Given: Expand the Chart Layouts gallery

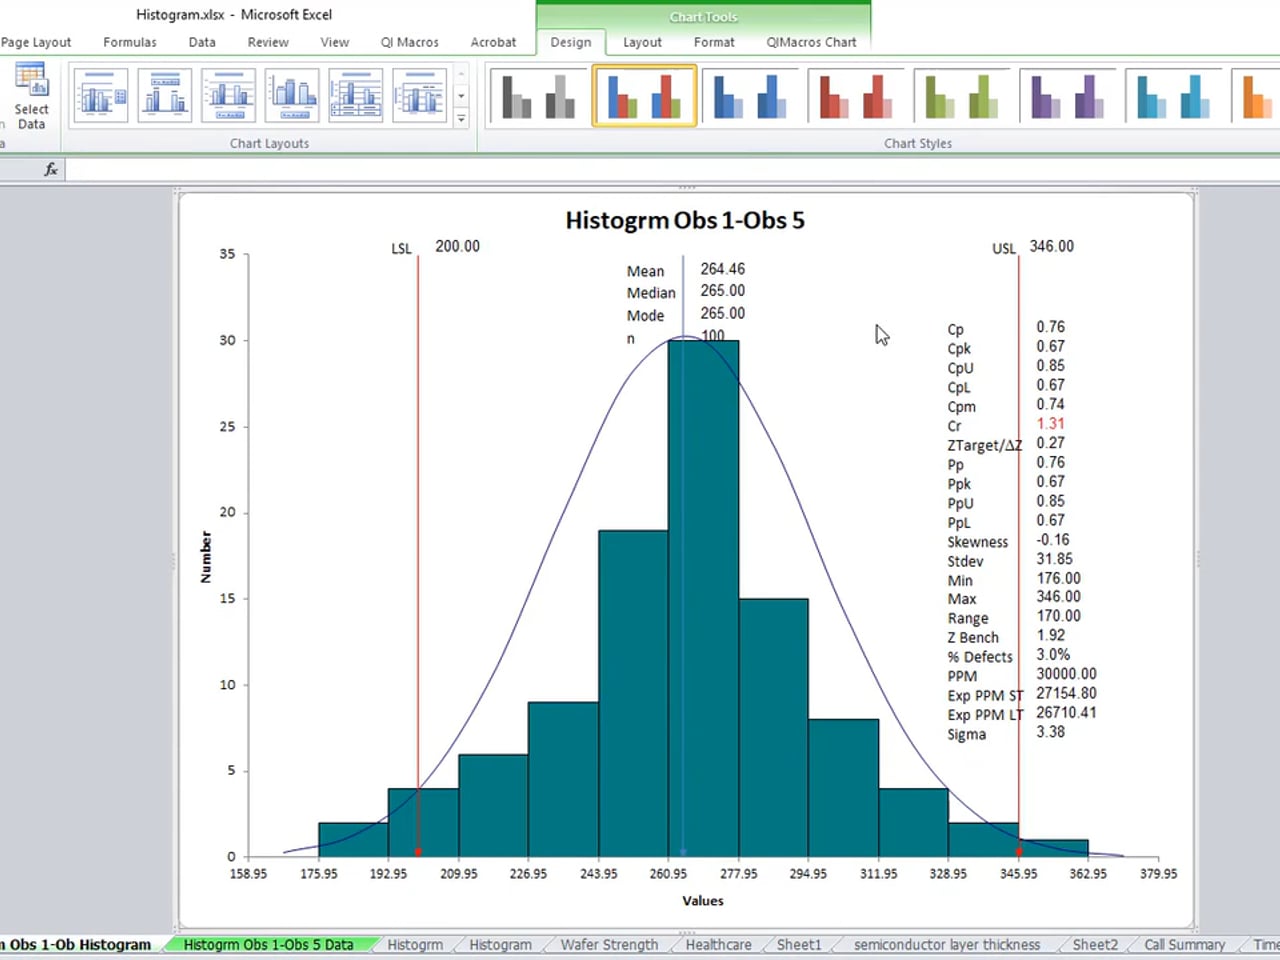Looking at the screenshot, I should pos(461,119).
